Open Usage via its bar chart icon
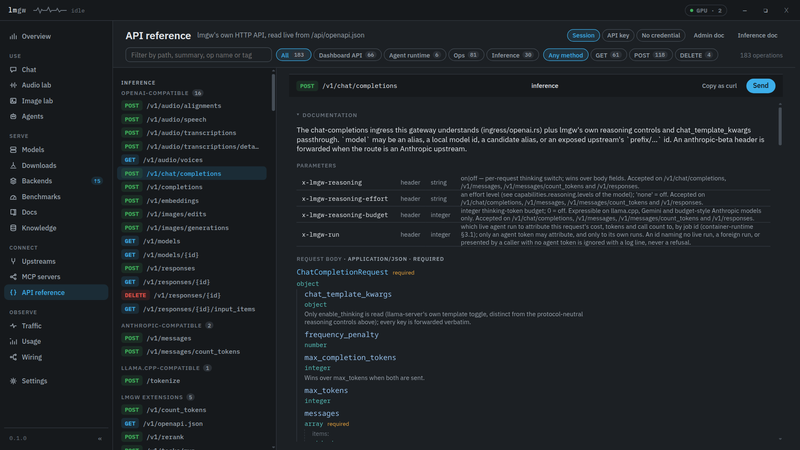 click(x=13, y=341)
